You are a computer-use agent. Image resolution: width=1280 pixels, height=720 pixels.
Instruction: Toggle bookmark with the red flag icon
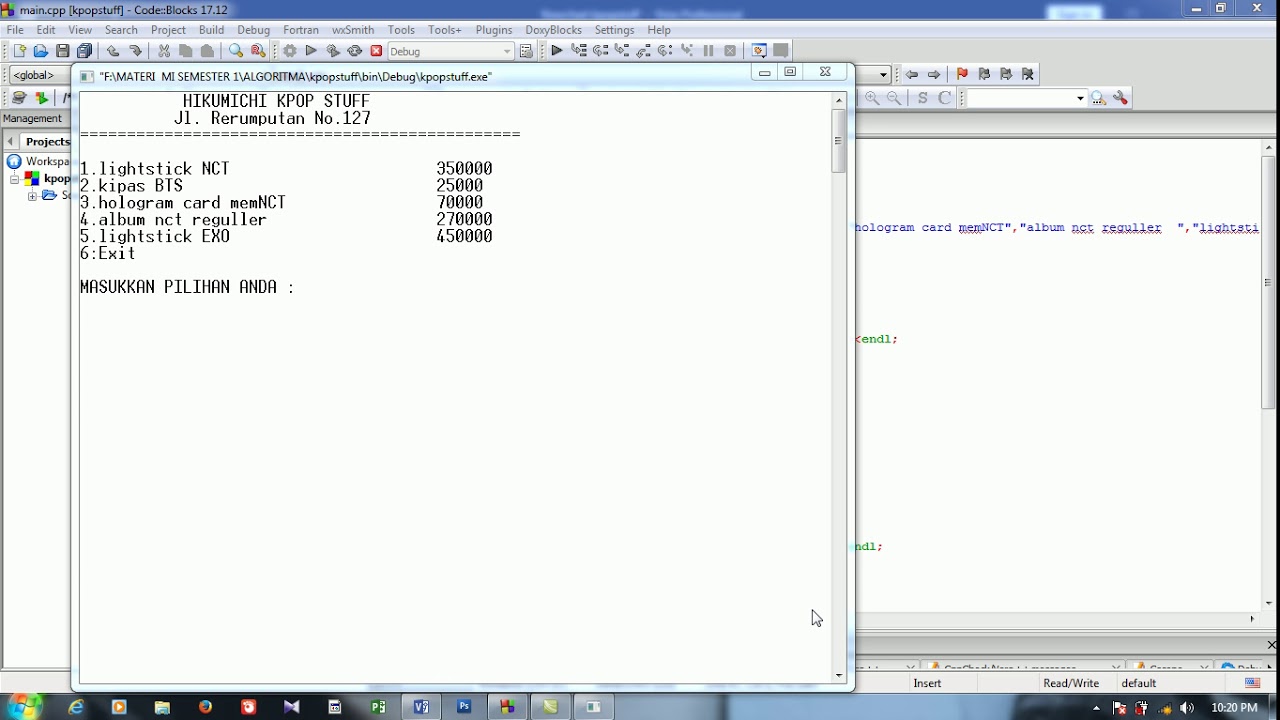tap(962, 74)
